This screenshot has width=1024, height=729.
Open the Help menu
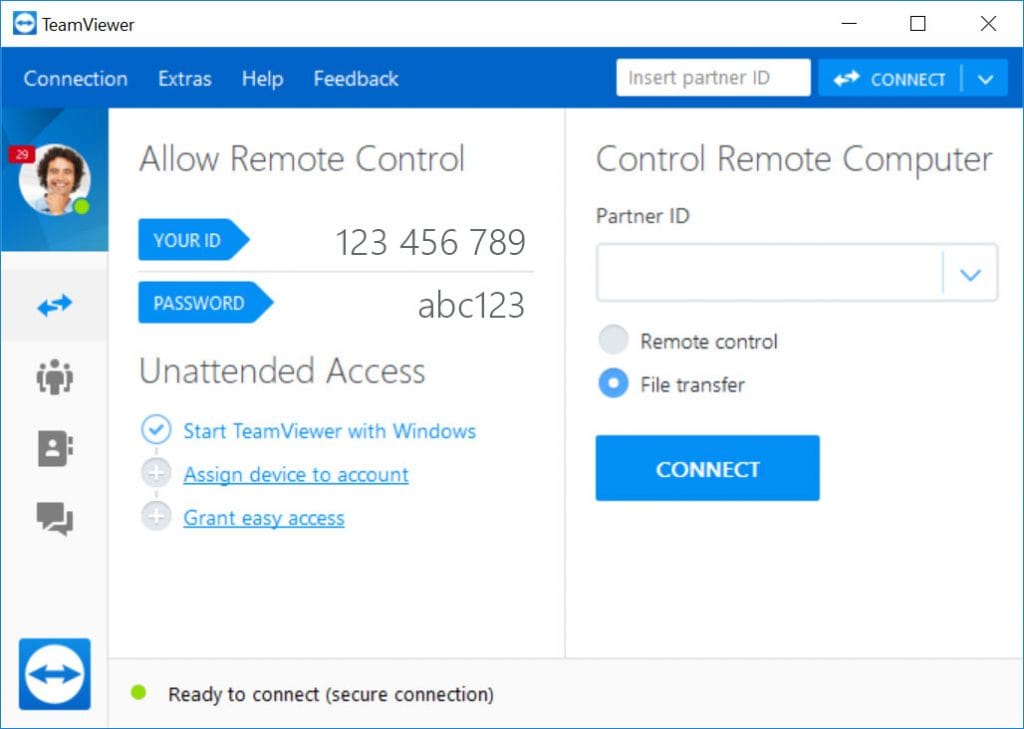[261, 78]
